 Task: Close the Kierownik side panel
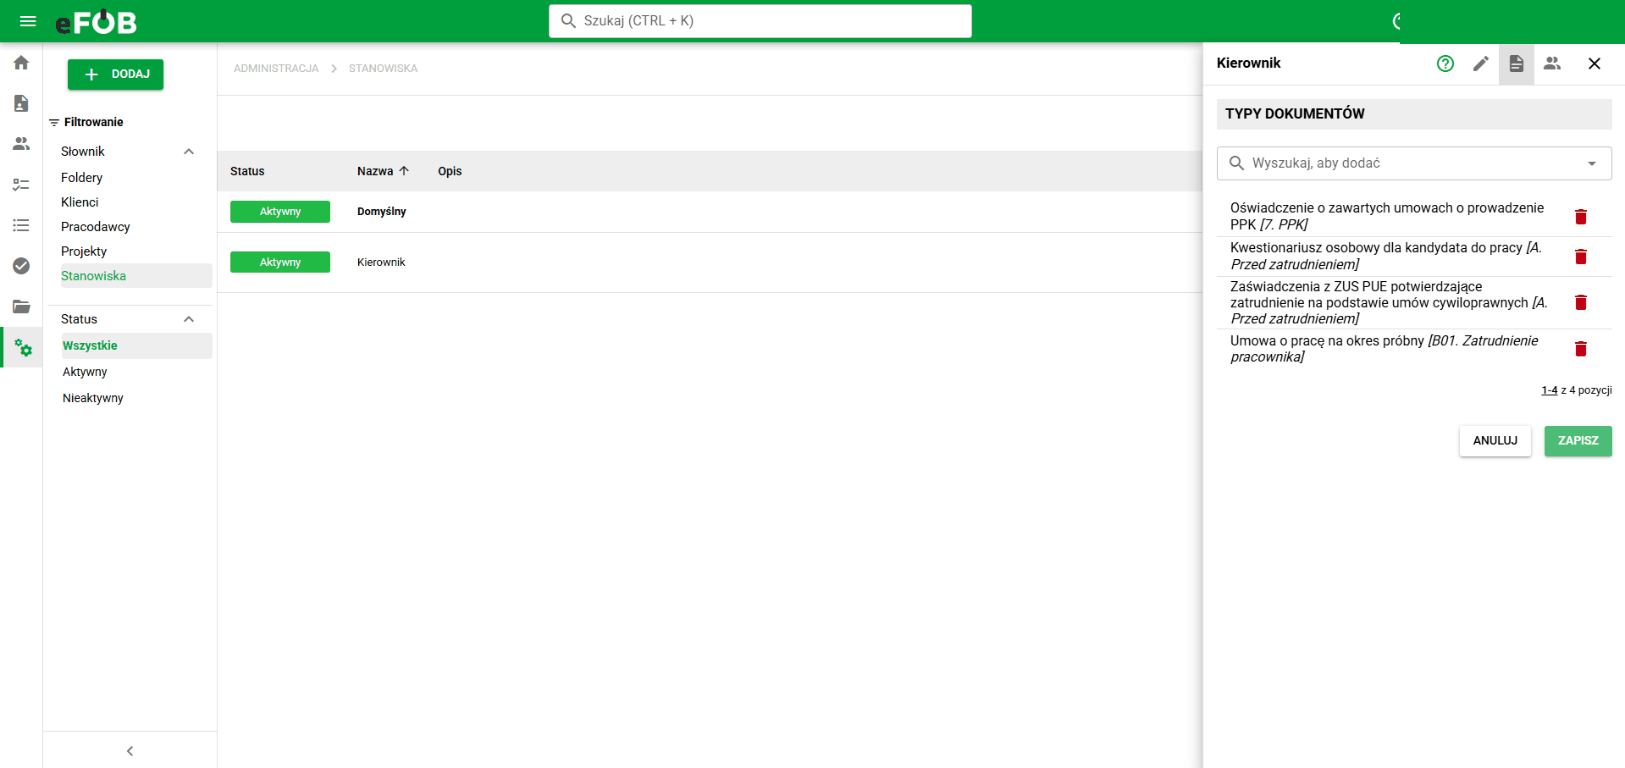pyautogui.click(x=1594, y=63)
